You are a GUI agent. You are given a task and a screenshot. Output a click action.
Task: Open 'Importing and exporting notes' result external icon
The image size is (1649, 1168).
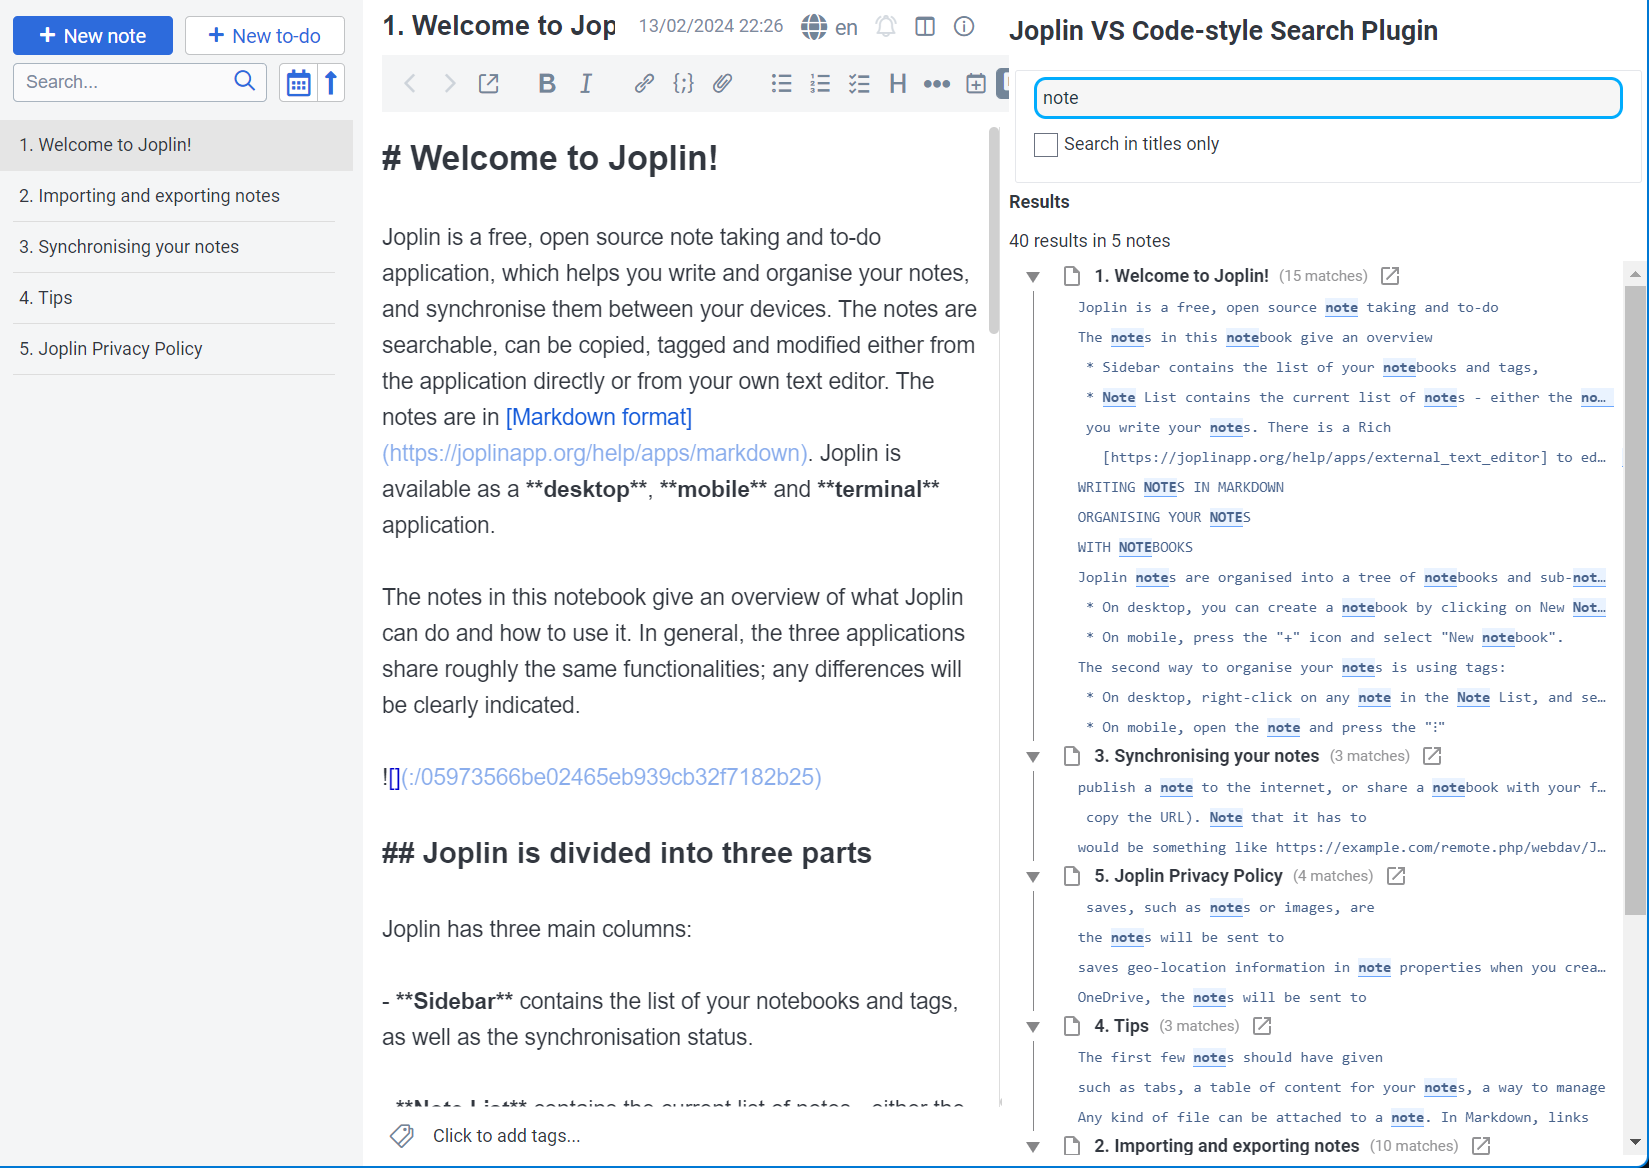pos(1481,1146)
